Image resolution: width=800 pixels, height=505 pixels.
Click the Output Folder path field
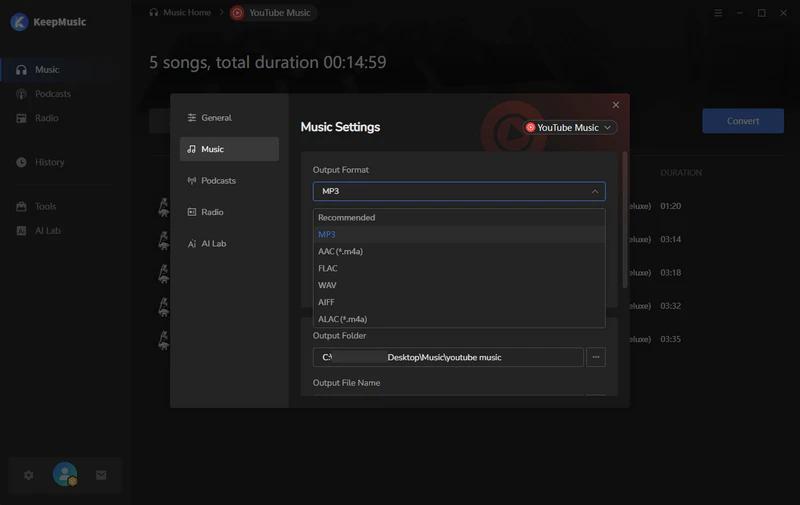[x=447, y=357]
